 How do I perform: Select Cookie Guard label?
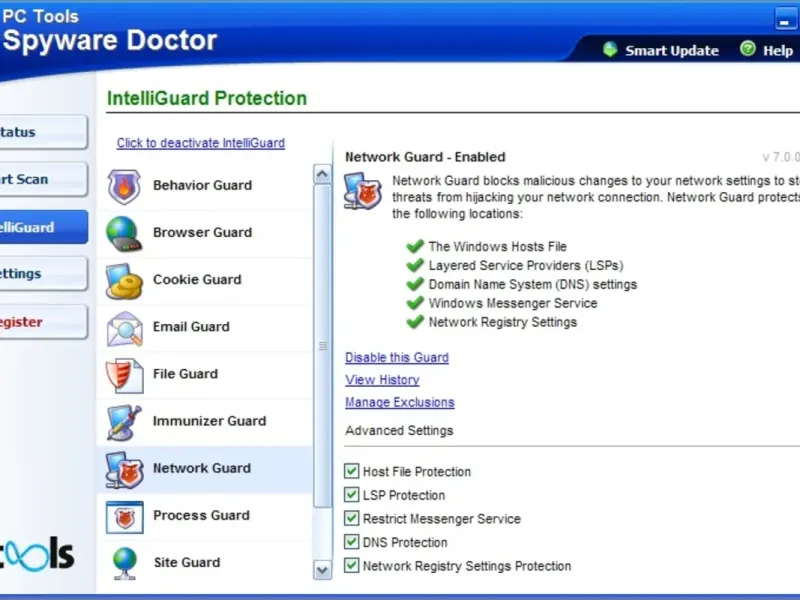tap(197, 280)
